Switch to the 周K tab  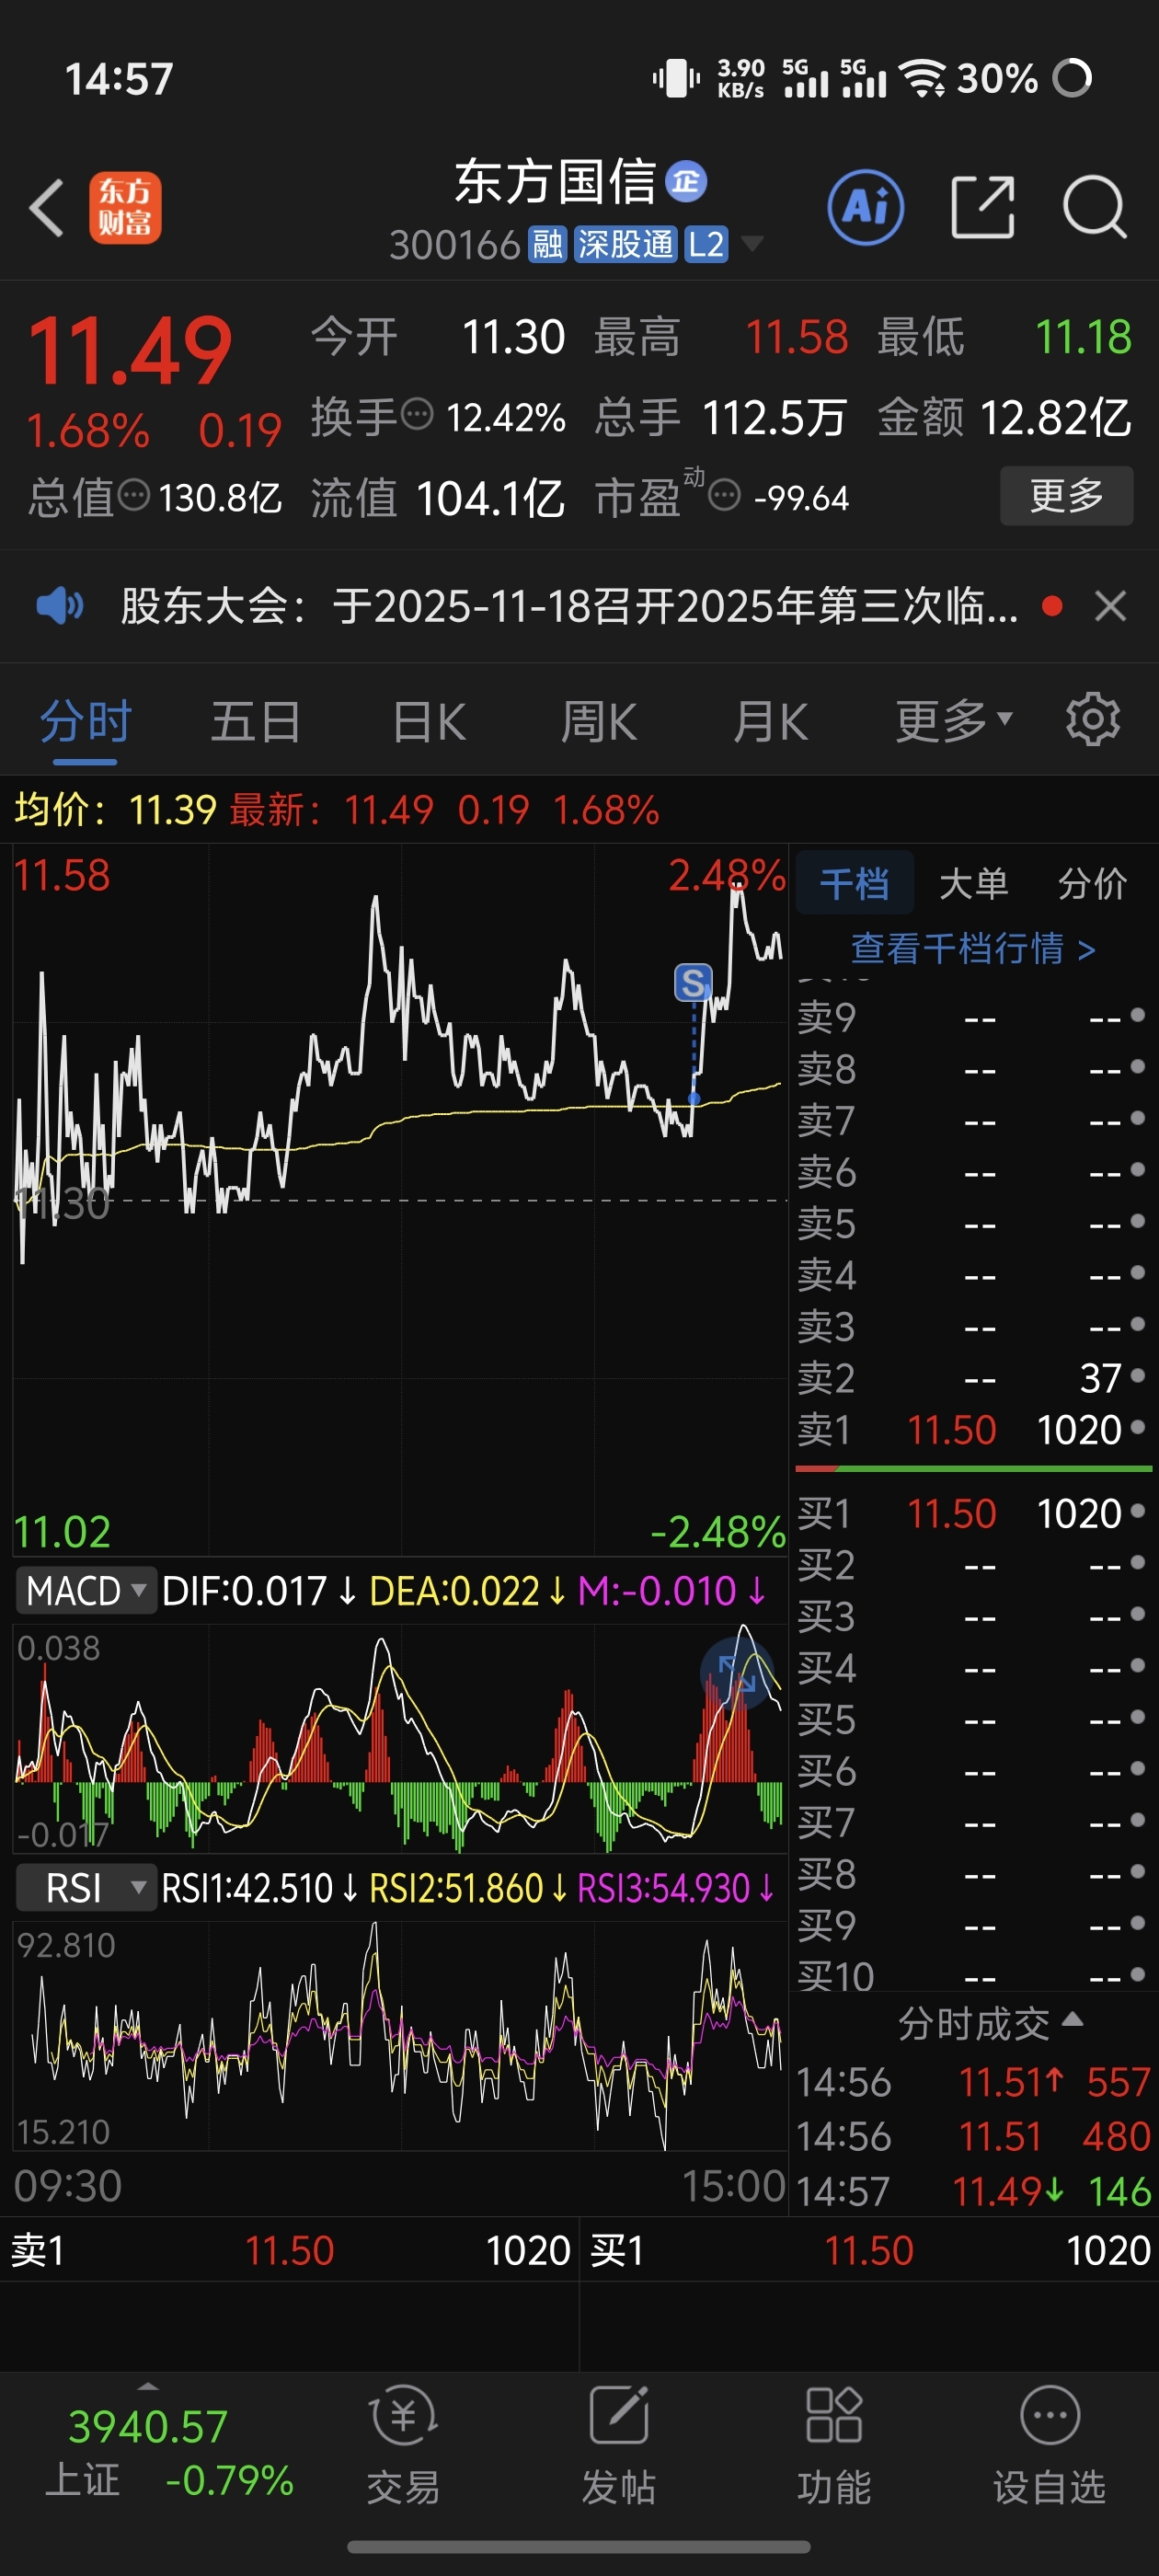point(598,722)
